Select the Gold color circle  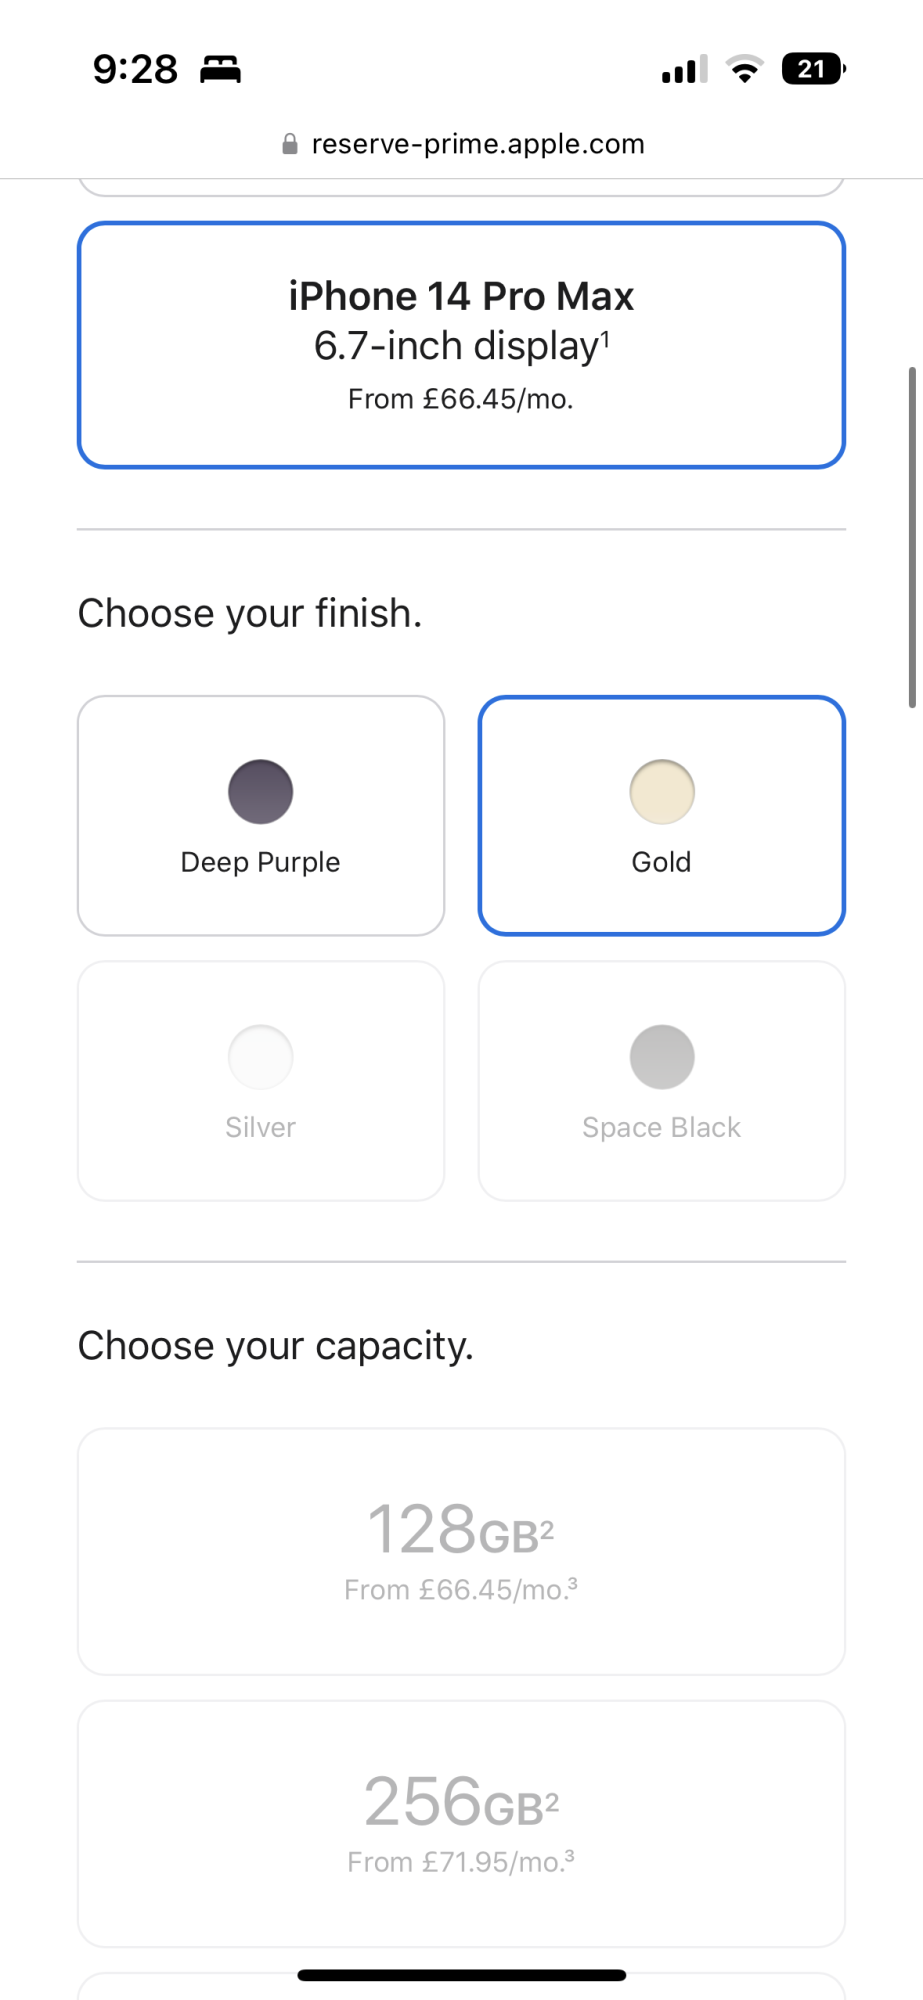pyautogui.click(x=662, y=792)
